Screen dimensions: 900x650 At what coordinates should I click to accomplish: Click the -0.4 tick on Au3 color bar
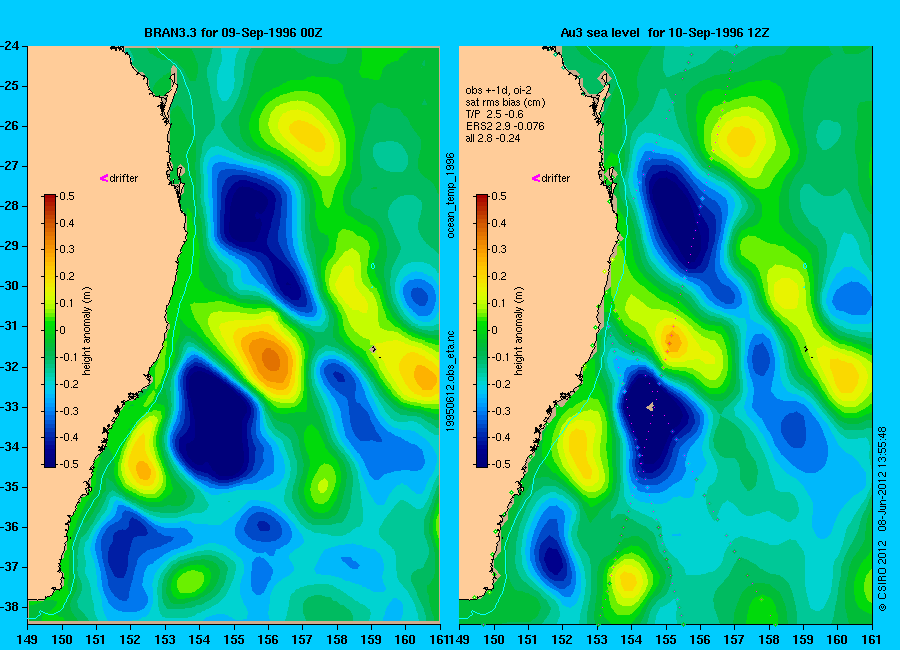coord(501,437)
